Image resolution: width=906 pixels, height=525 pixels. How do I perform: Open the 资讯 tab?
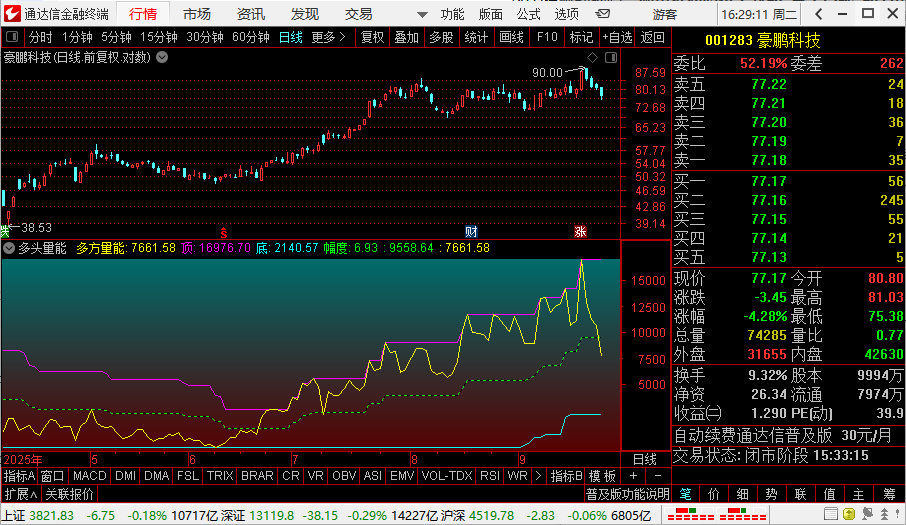click(251, 14)
